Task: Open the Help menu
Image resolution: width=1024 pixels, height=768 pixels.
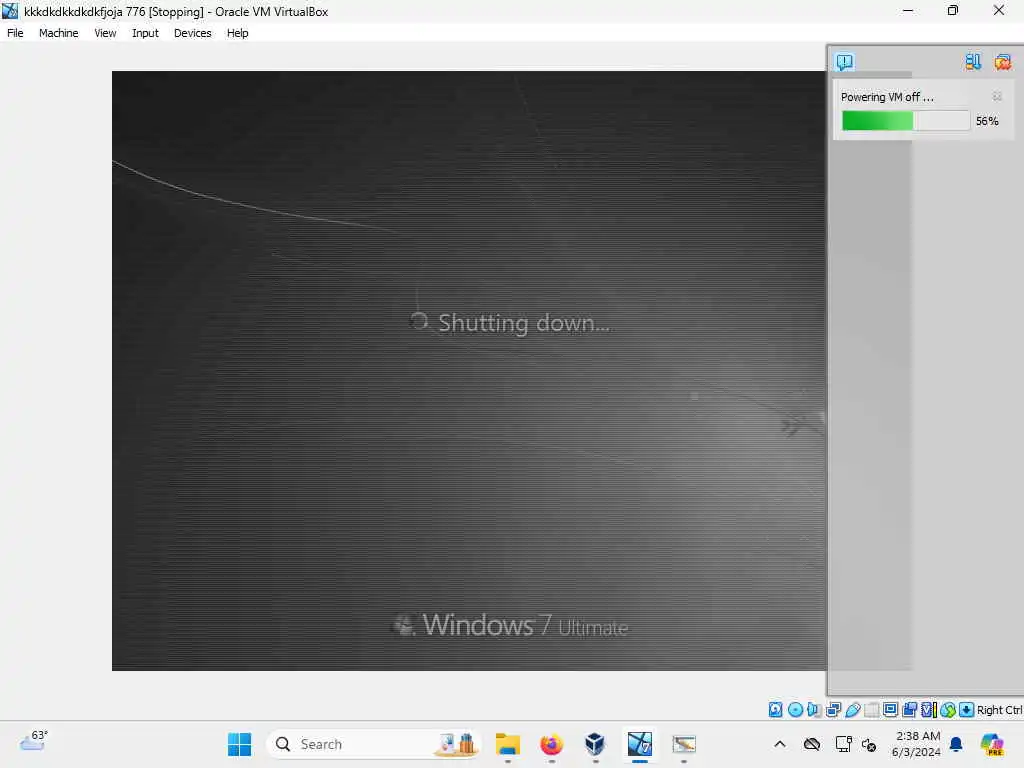Action: coord(238,33)
